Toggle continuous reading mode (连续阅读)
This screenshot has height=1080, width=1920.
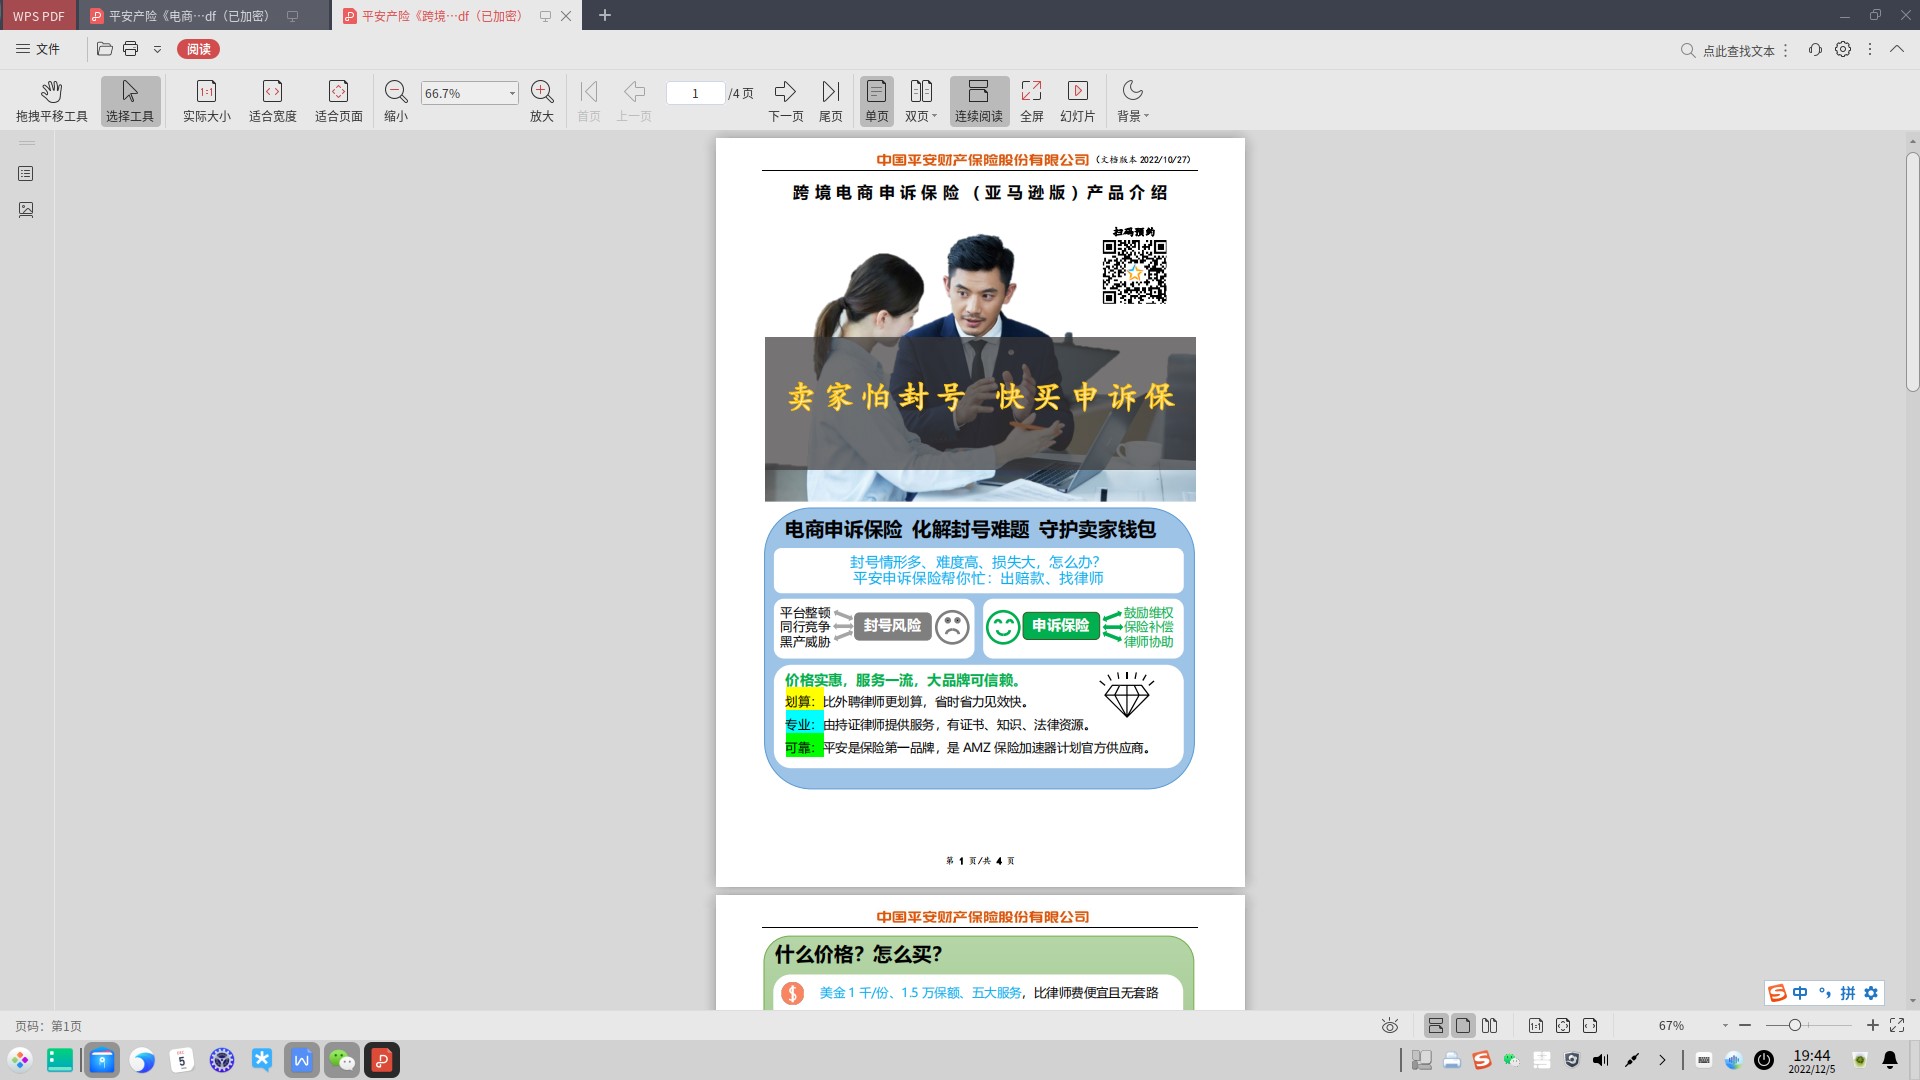coord(978,101)
